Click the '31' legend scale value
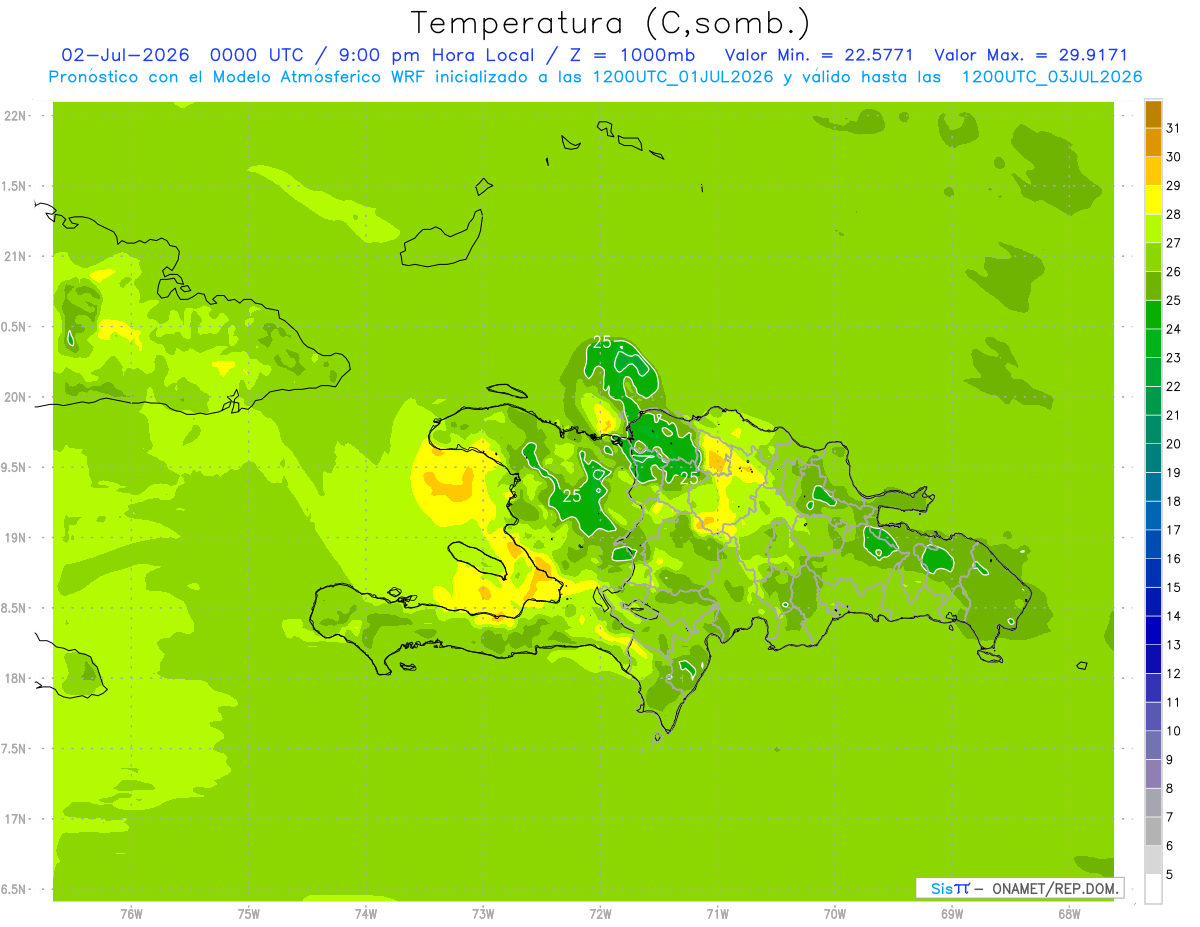This screenshot has height=927, width=1200. click(1173, 128)
